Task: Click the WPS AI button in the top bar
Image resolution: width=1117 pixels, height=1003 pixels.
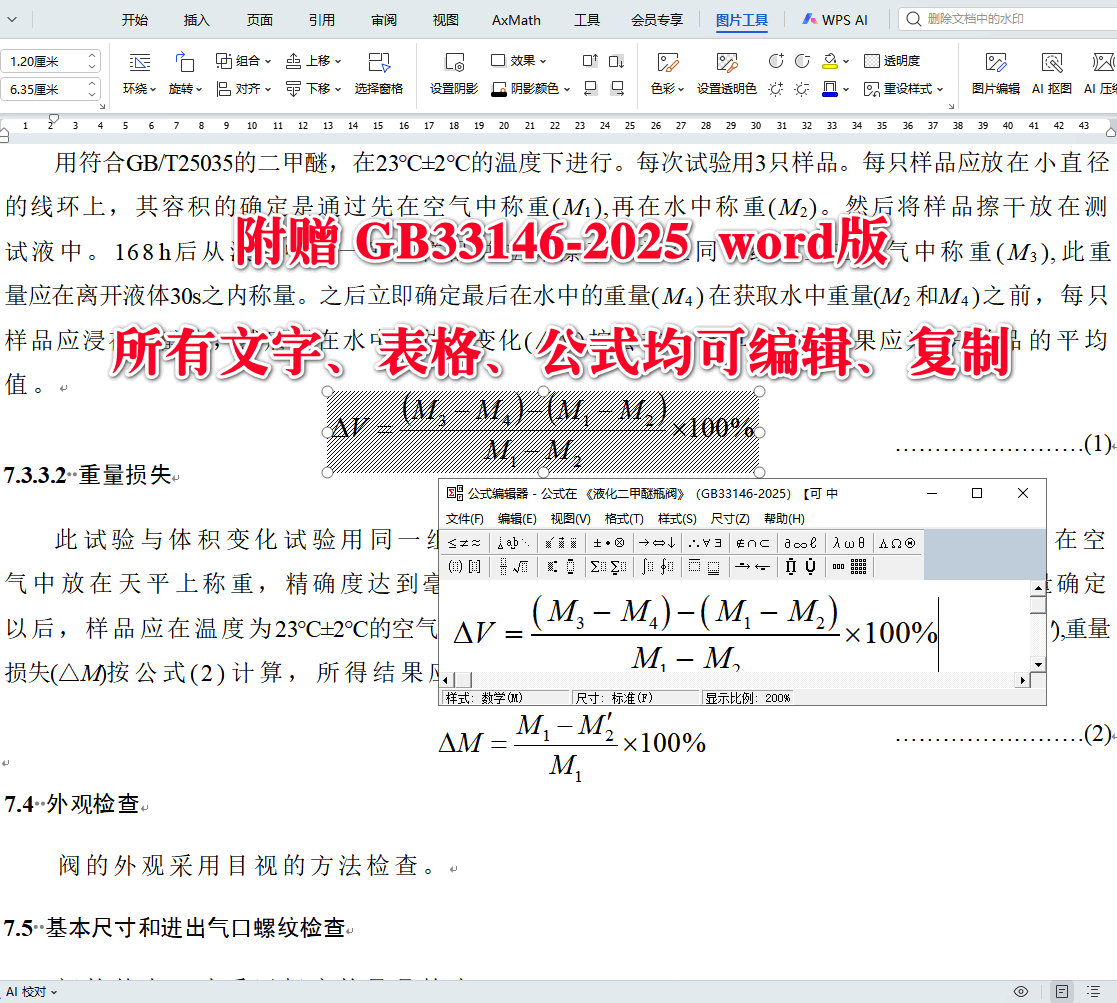Action: [x=834, y=18]
